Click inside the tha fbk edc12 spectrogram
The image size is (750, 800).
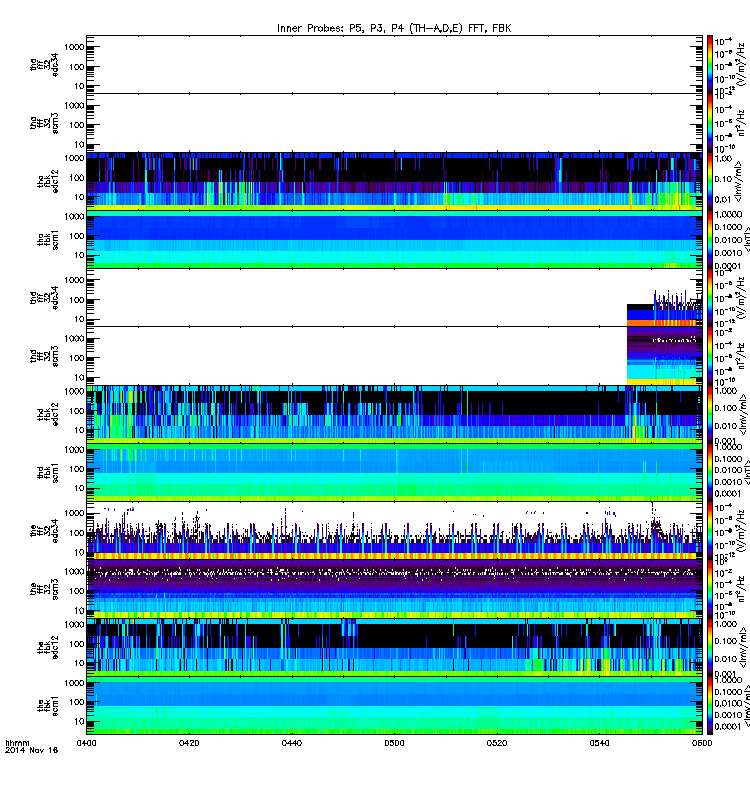pos(394,181)
